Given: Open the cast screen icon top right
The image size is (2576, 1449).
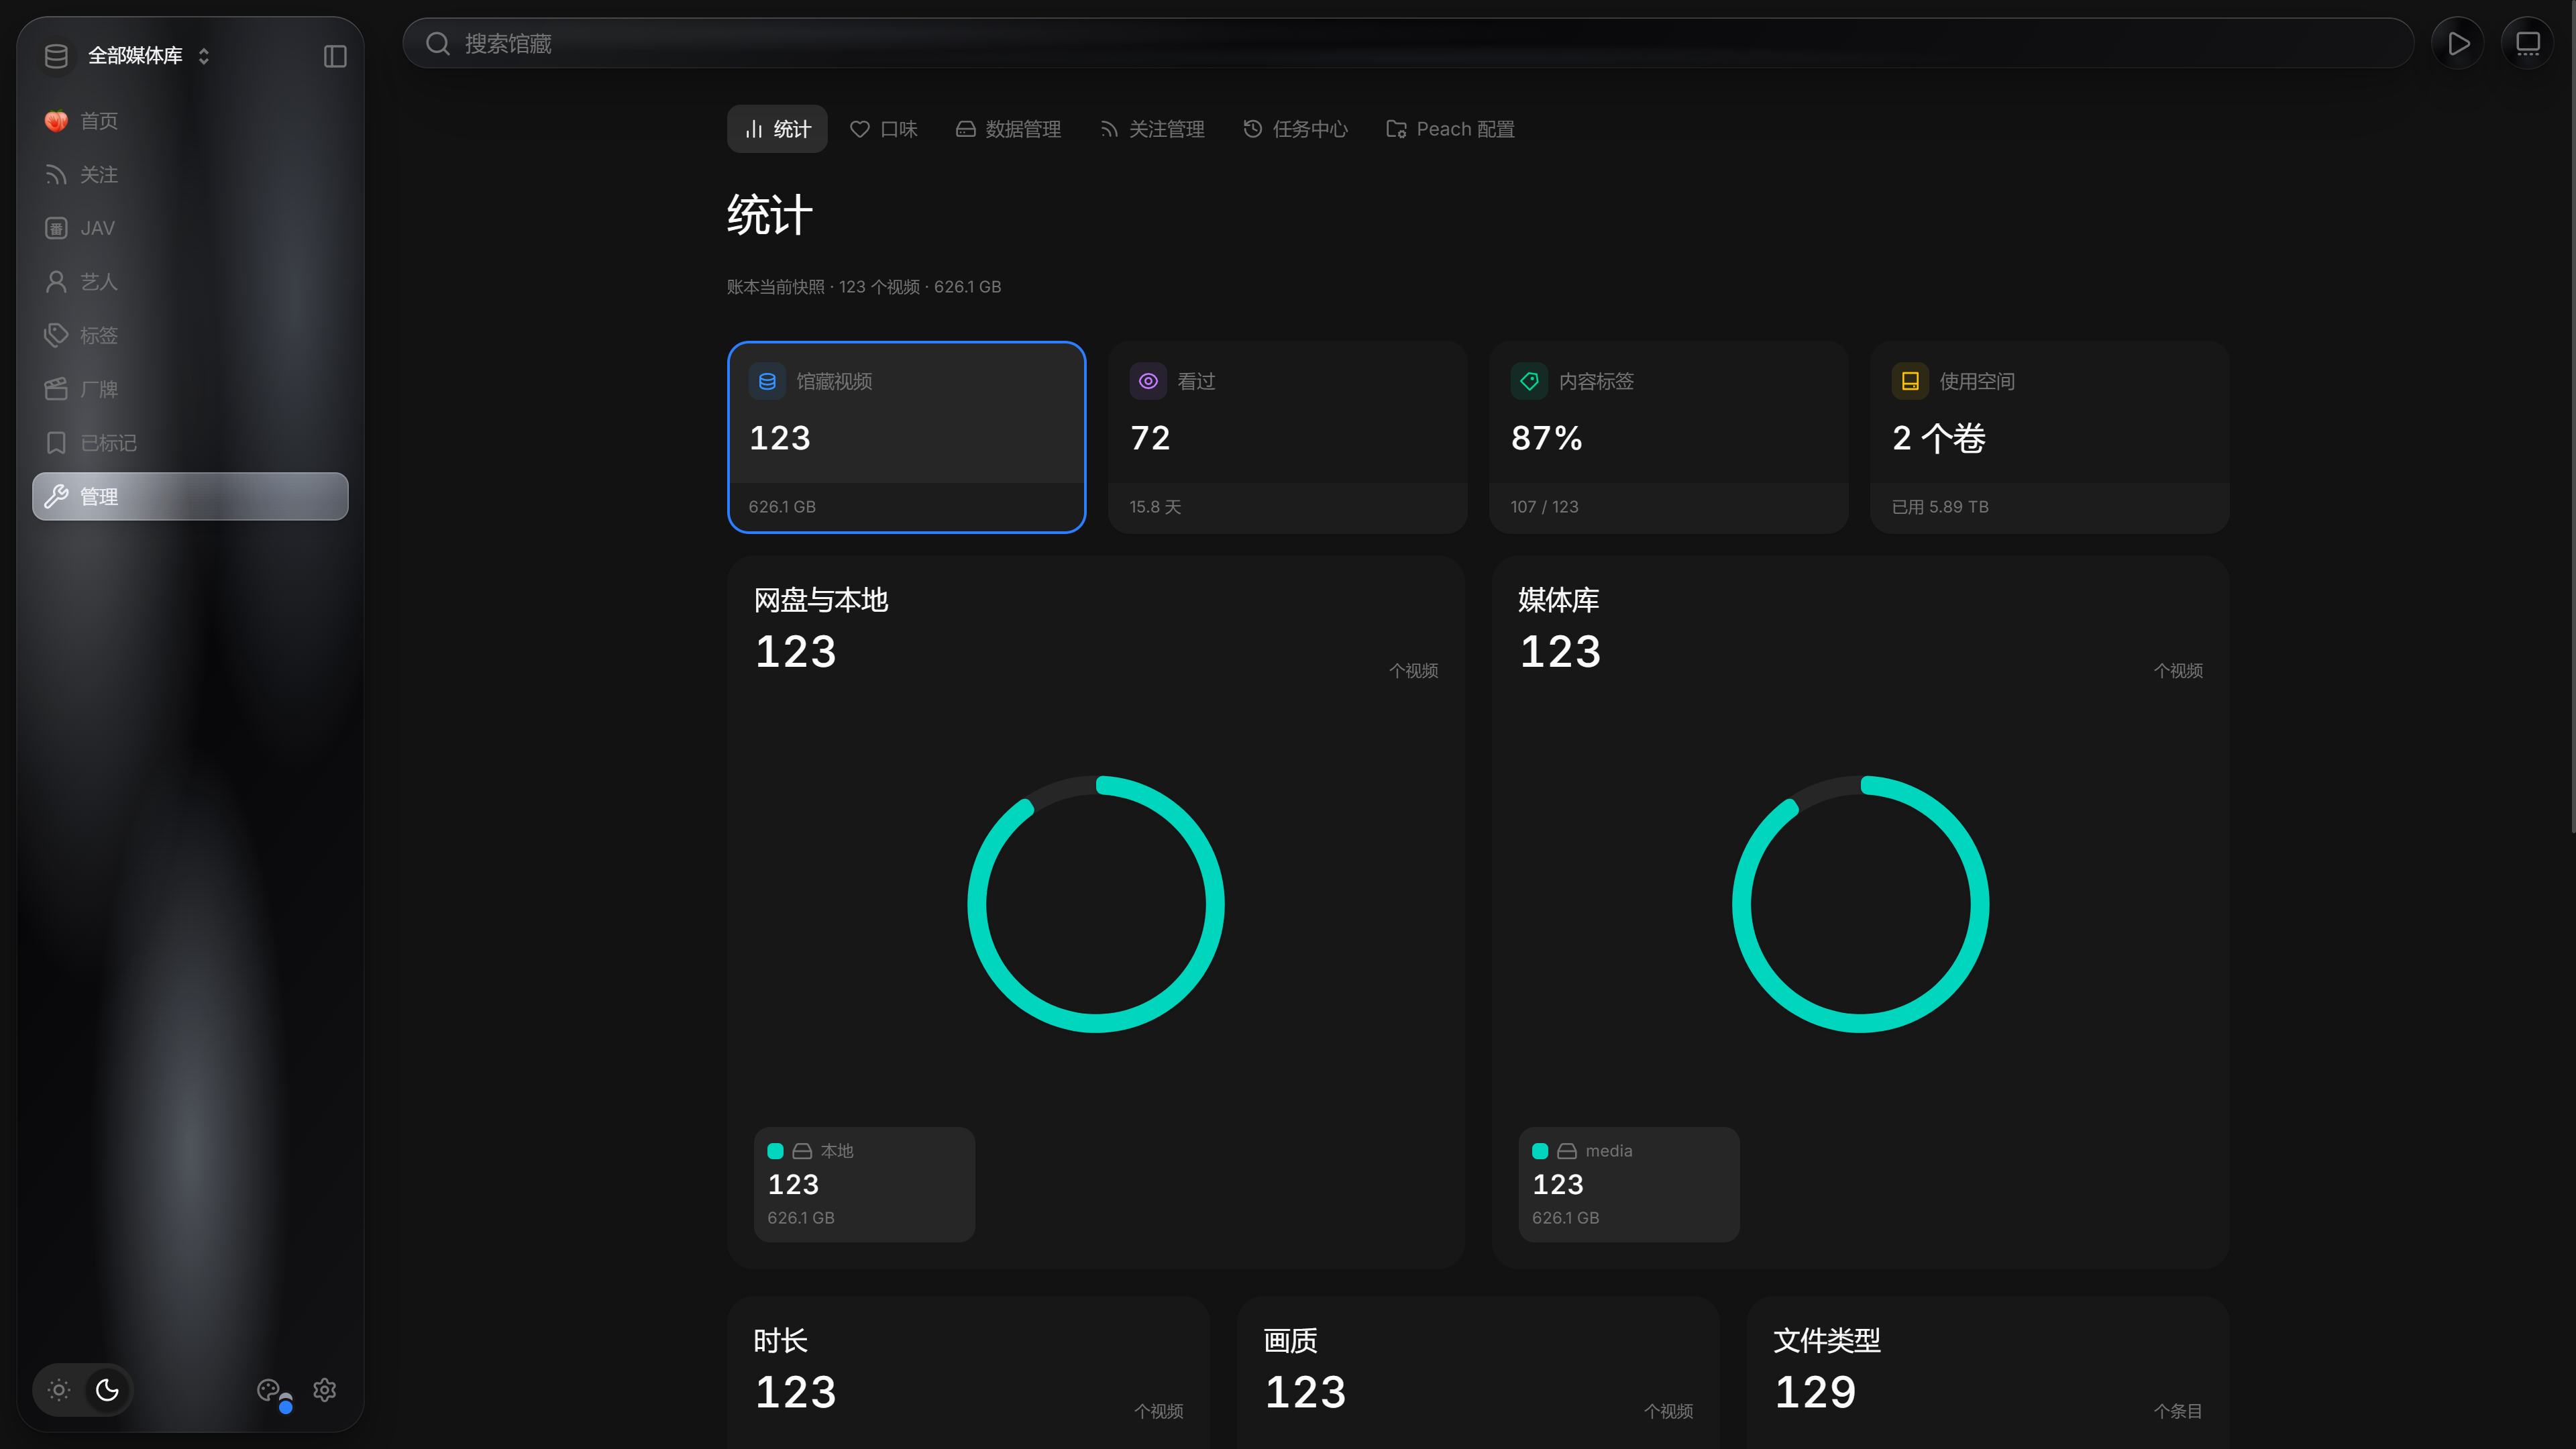Looking at the screenshot, I should click(x=2528, y=44).
